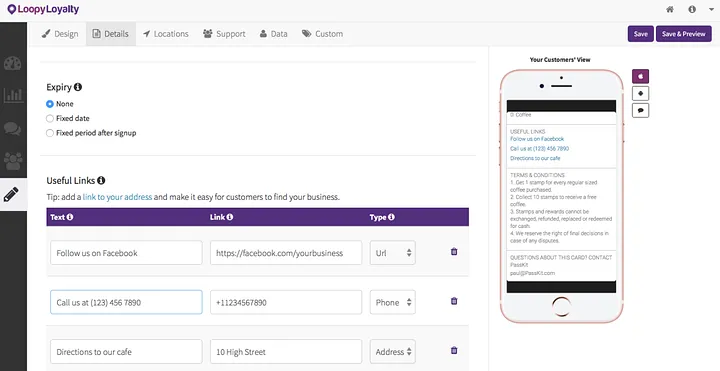This screenshot has height=371, width=720.
Task: Edit the Follow us on Facebook text field
Action: (x=126, y=253)
